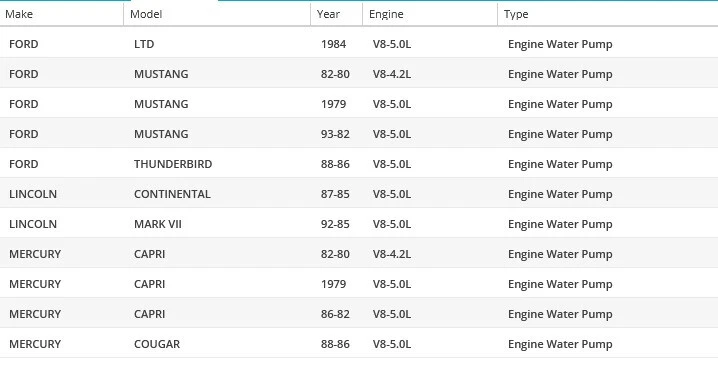The height and width of the screenshot is (367, 718).
Task: Click V8-5.0L in the Mark VII row
Action: click(392, 224)
